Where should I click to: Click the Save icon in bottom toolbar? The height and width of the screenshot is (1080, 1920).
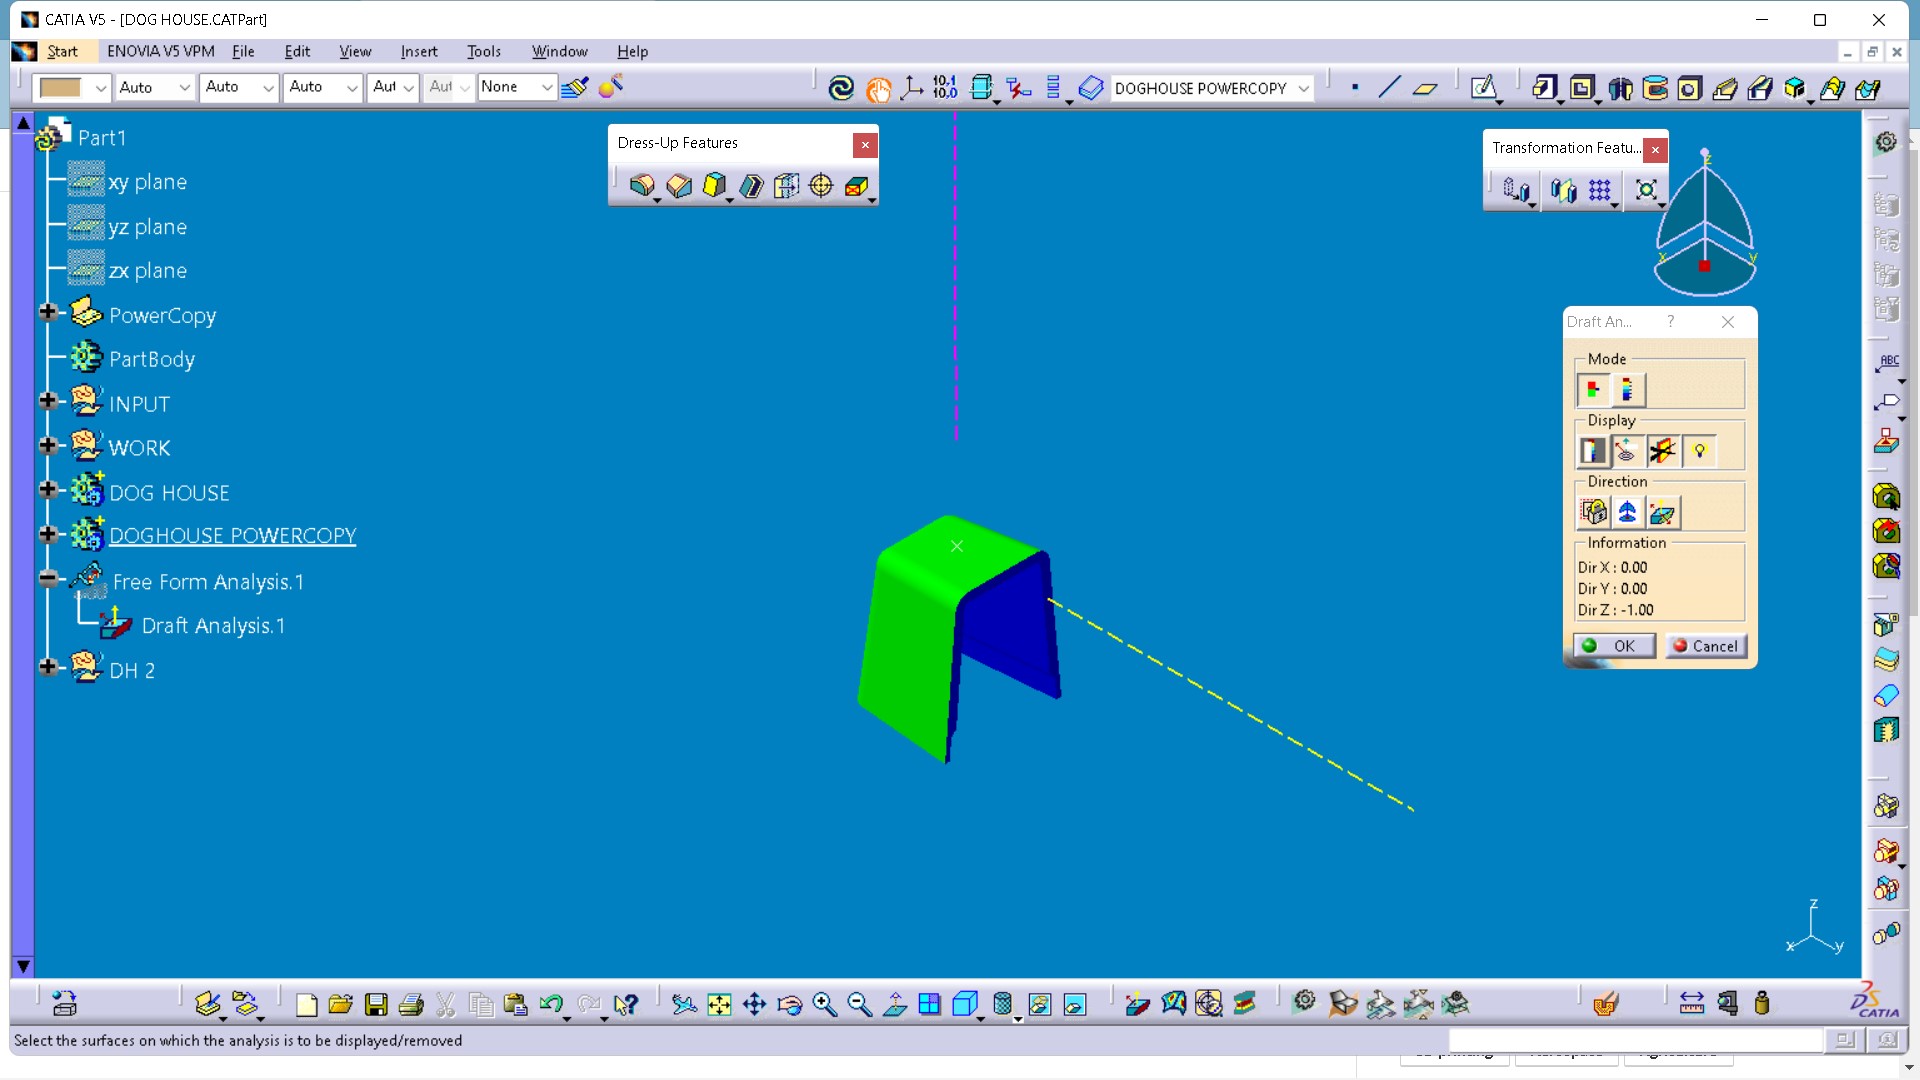coord(376,1004)
